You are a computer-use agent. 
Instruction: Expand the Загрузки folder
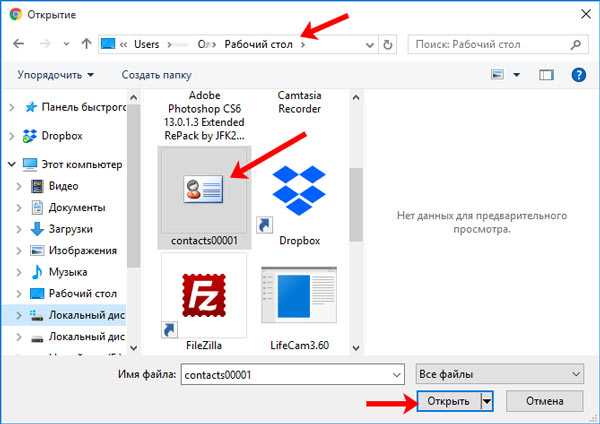pyautogui.click(x=19, y=229)
